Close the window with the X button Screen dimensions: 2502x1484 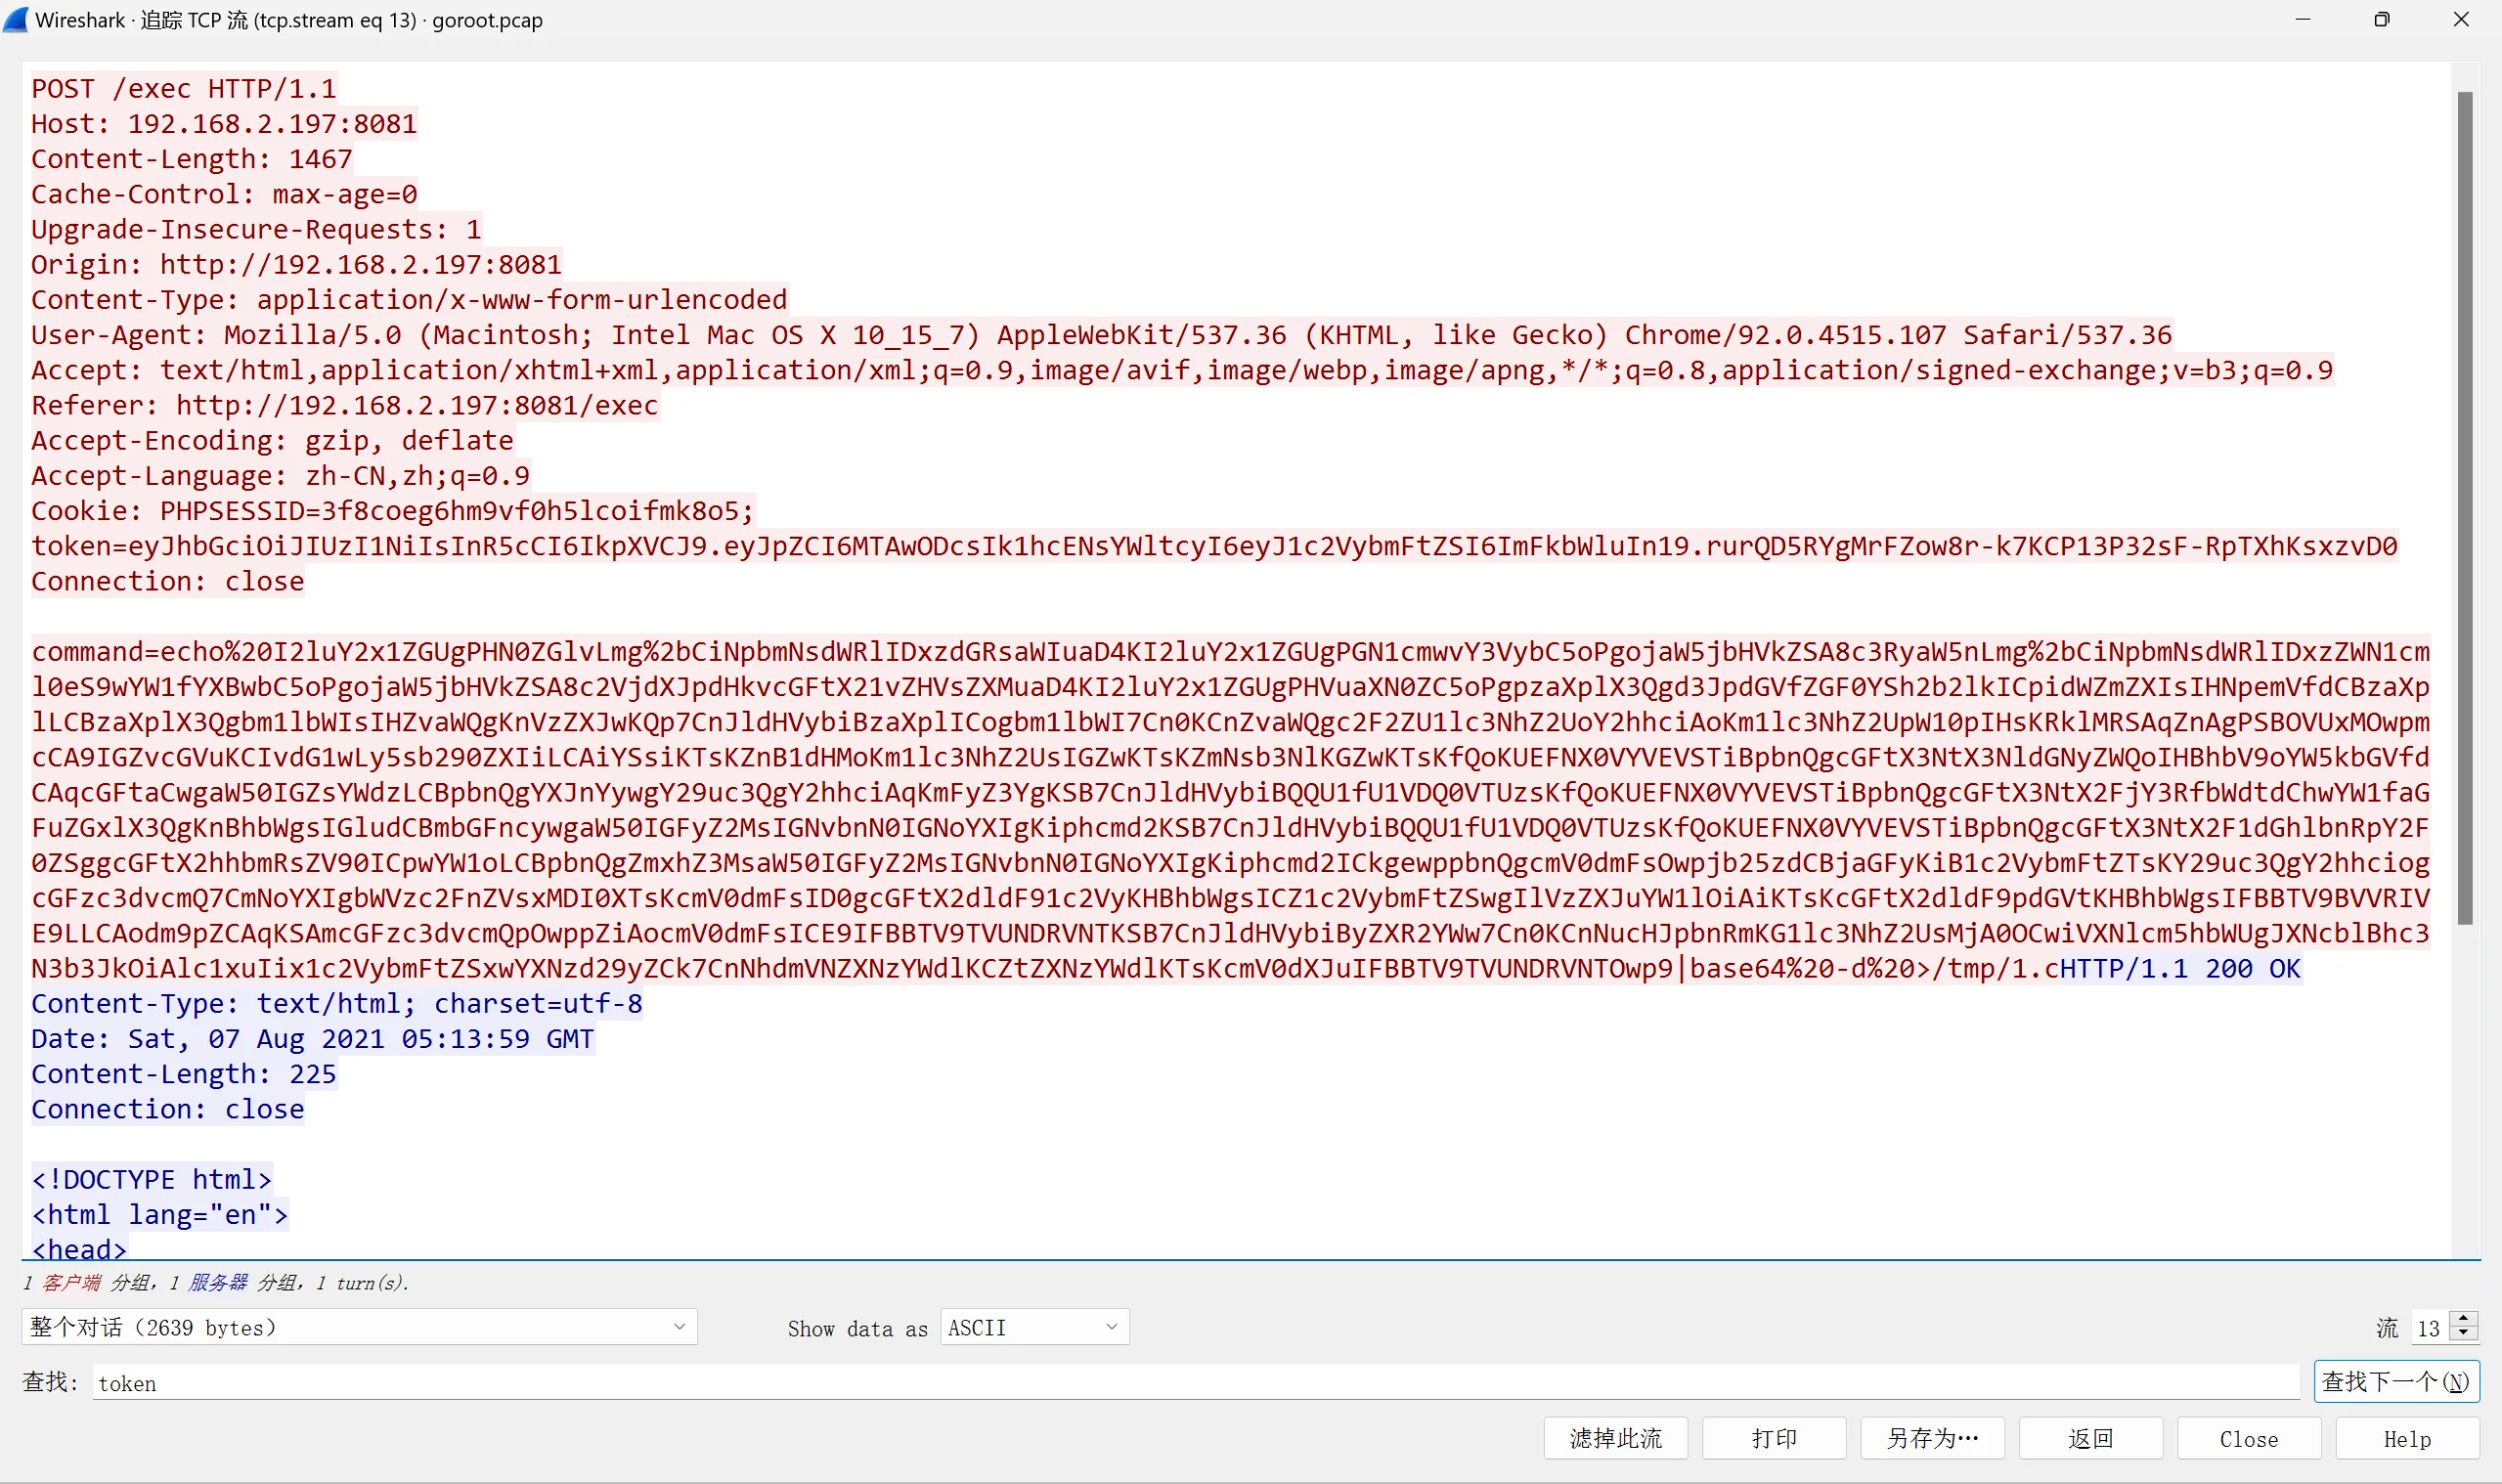2461,20
